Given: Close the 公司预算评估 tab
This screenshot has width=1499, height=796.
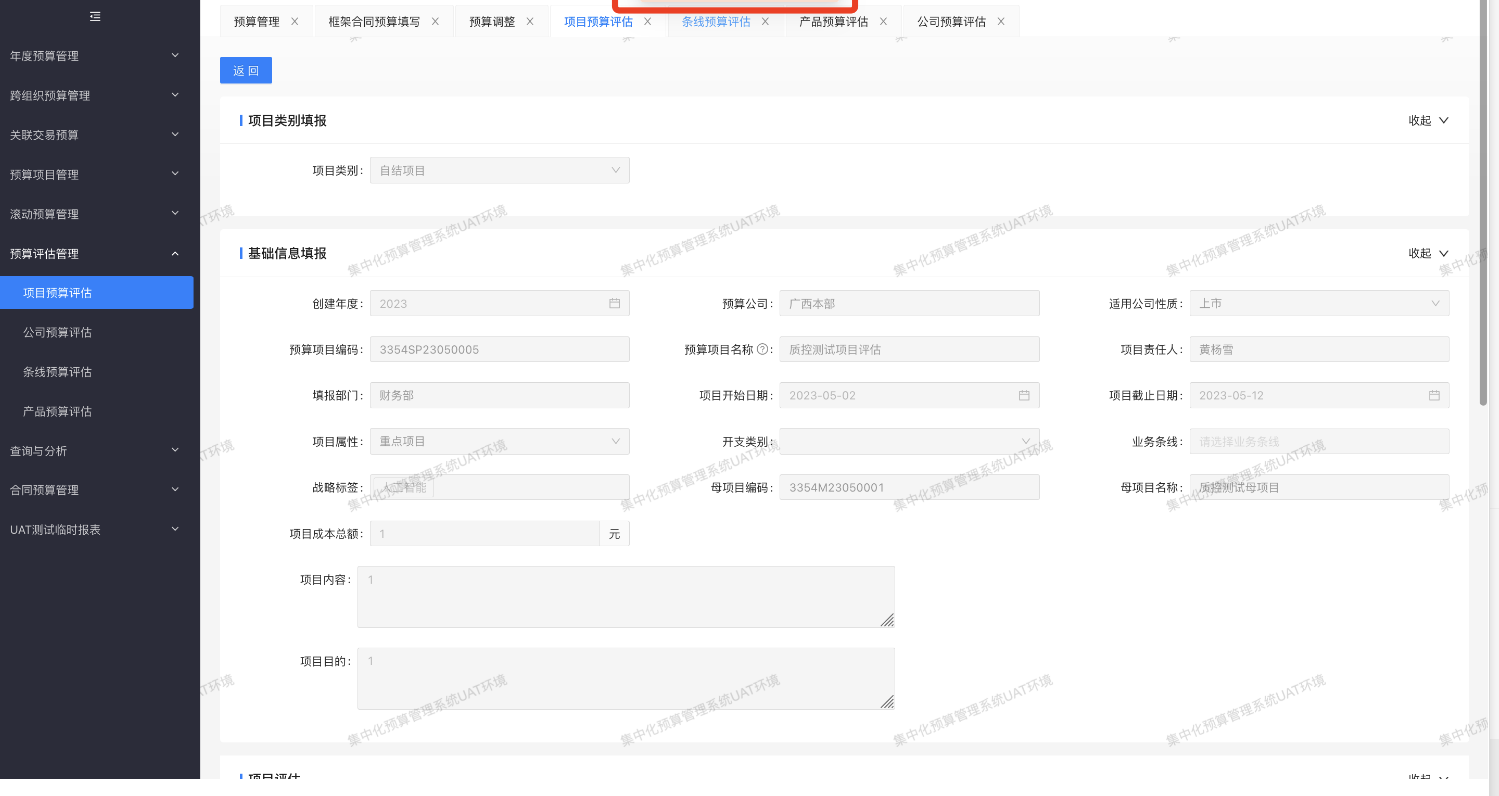Looking at the screenshot, I should tap(1001, 21).
